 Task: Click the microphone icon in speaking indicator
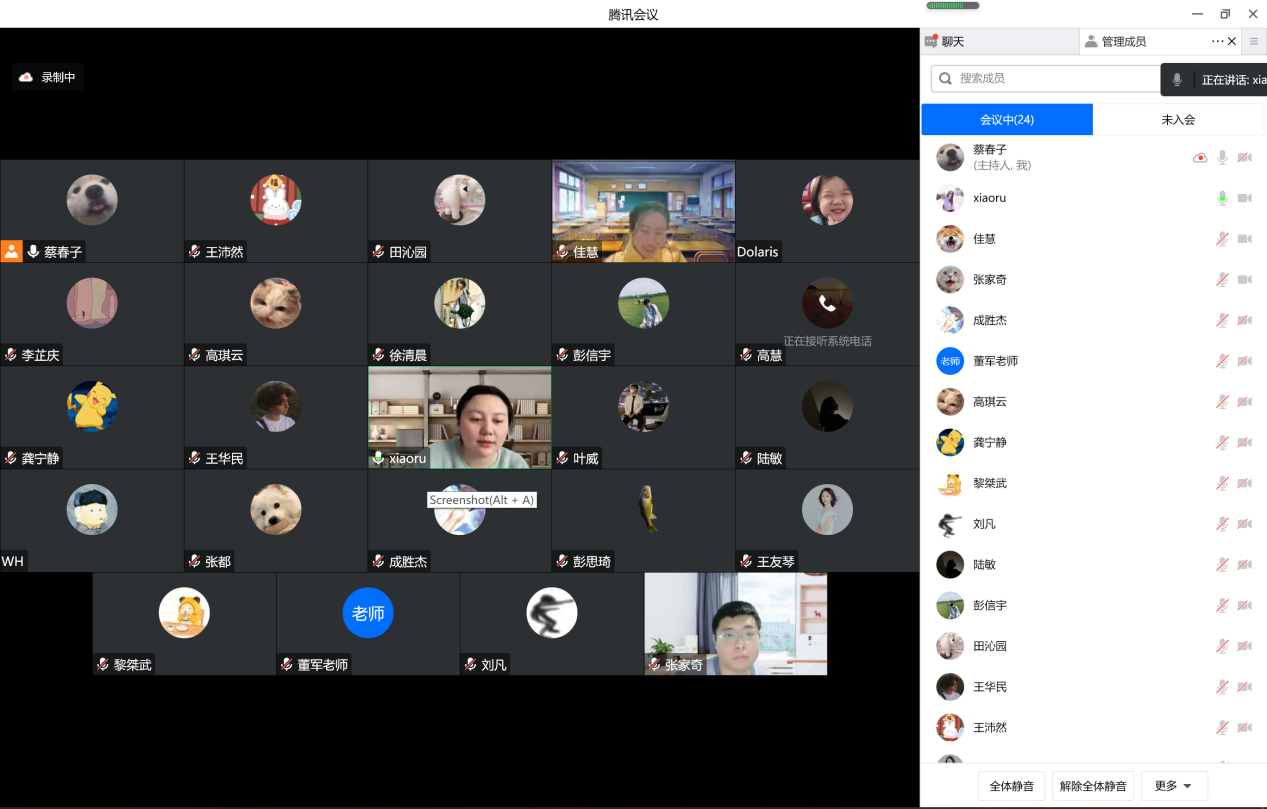coord(1178,80)
